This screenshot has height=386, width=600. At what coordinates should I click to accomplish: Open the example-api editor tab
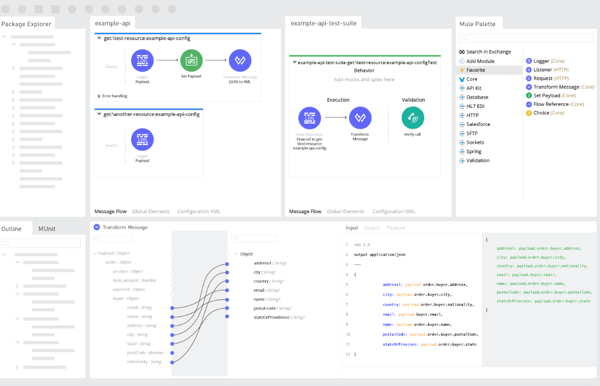112,23
